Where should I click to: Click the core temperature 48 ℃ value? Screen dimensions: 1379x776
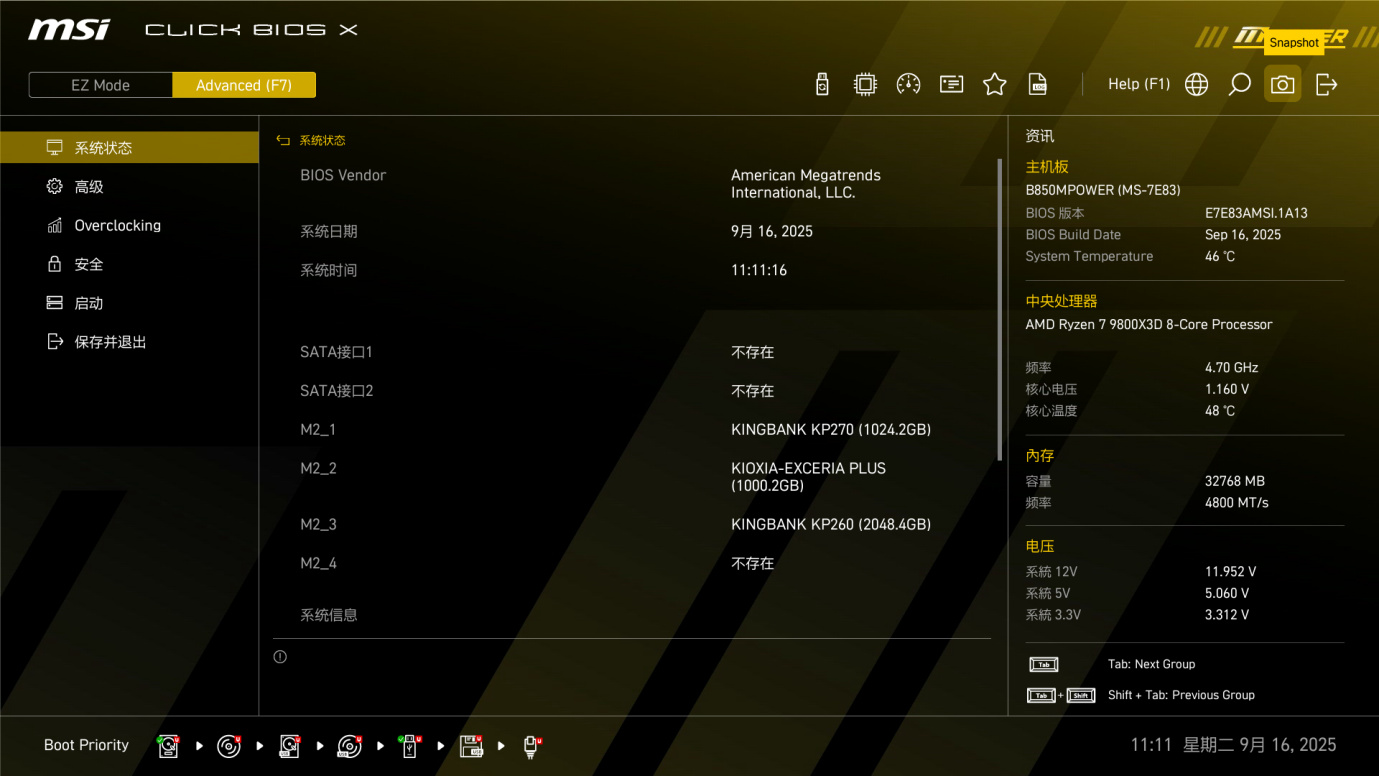pyautogui.click(x=1220, y=411)
